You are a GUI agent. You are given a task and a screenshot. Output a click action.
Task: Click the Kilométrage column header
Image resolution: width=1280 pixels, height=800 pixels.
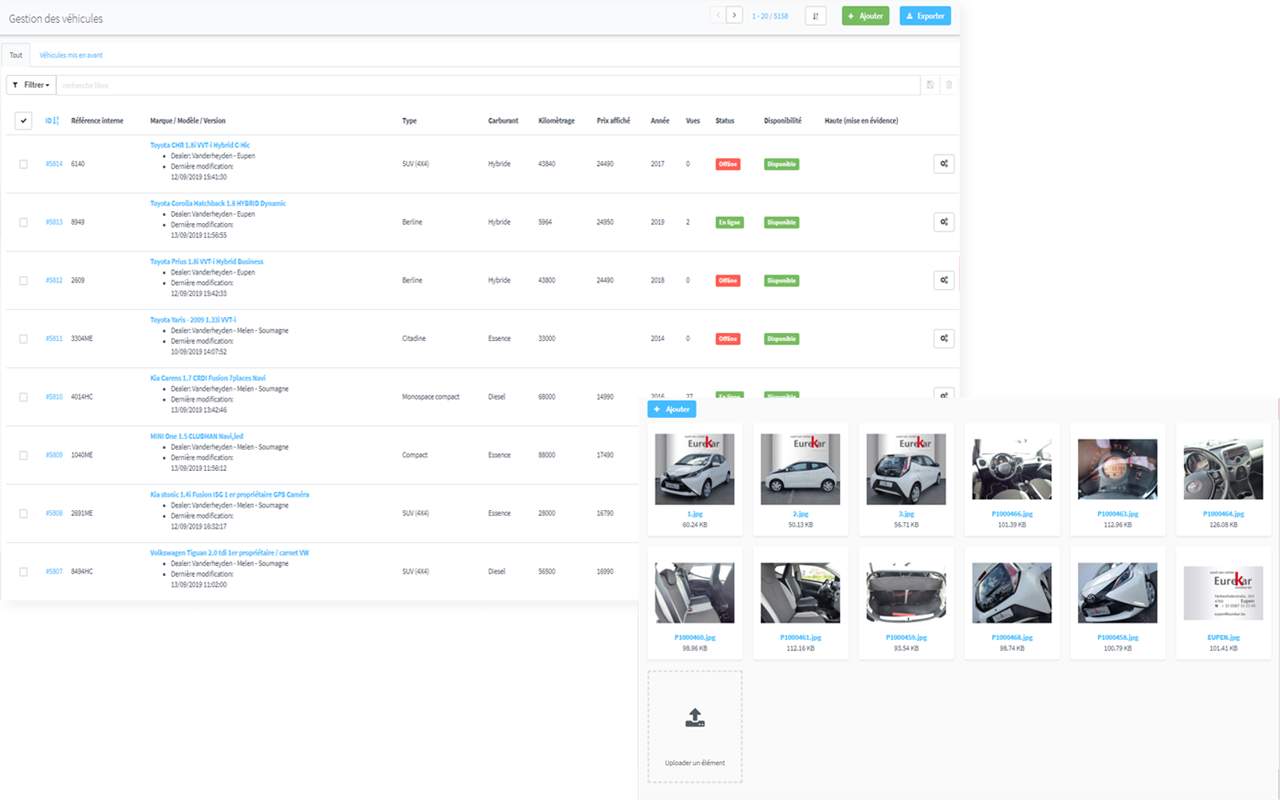point(556,121)
